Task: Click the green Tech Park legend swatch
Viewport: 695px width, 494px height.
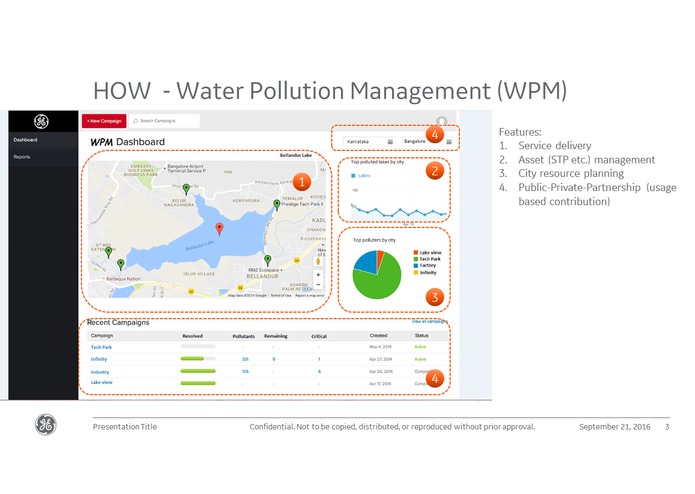Action: pyautogui.click(x=416, y=259)
